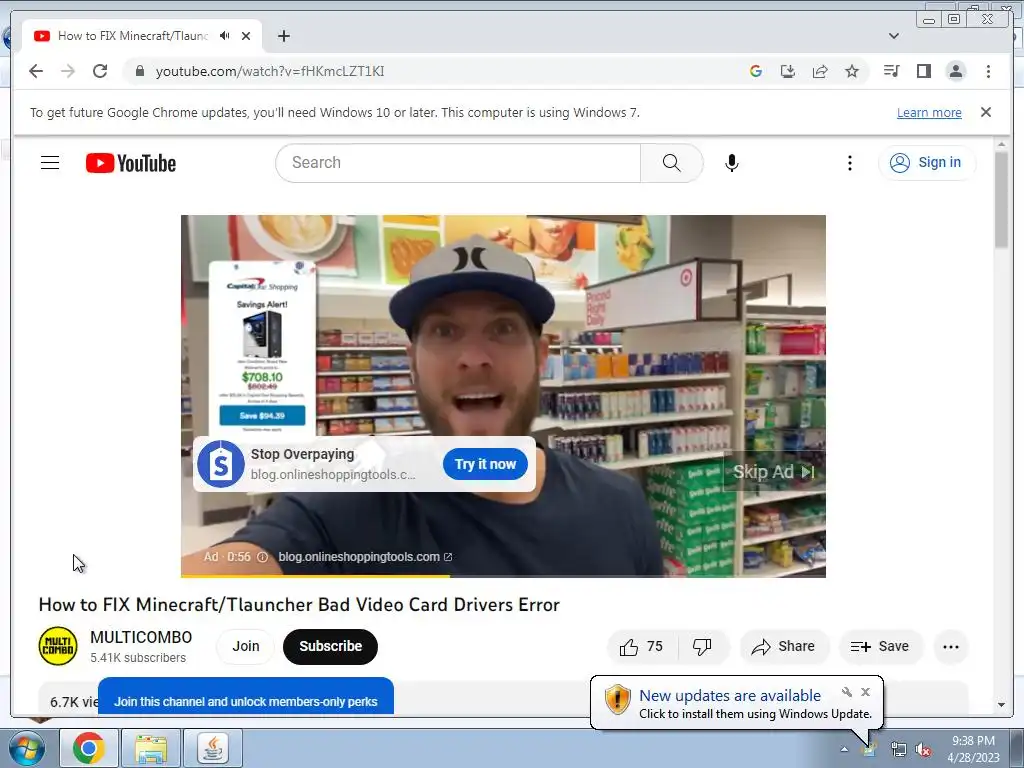The width and height of the screenshot is (1024, 768).
Task: Click the page vertical scrollbar thumb
Action: tap(1002, 200)
